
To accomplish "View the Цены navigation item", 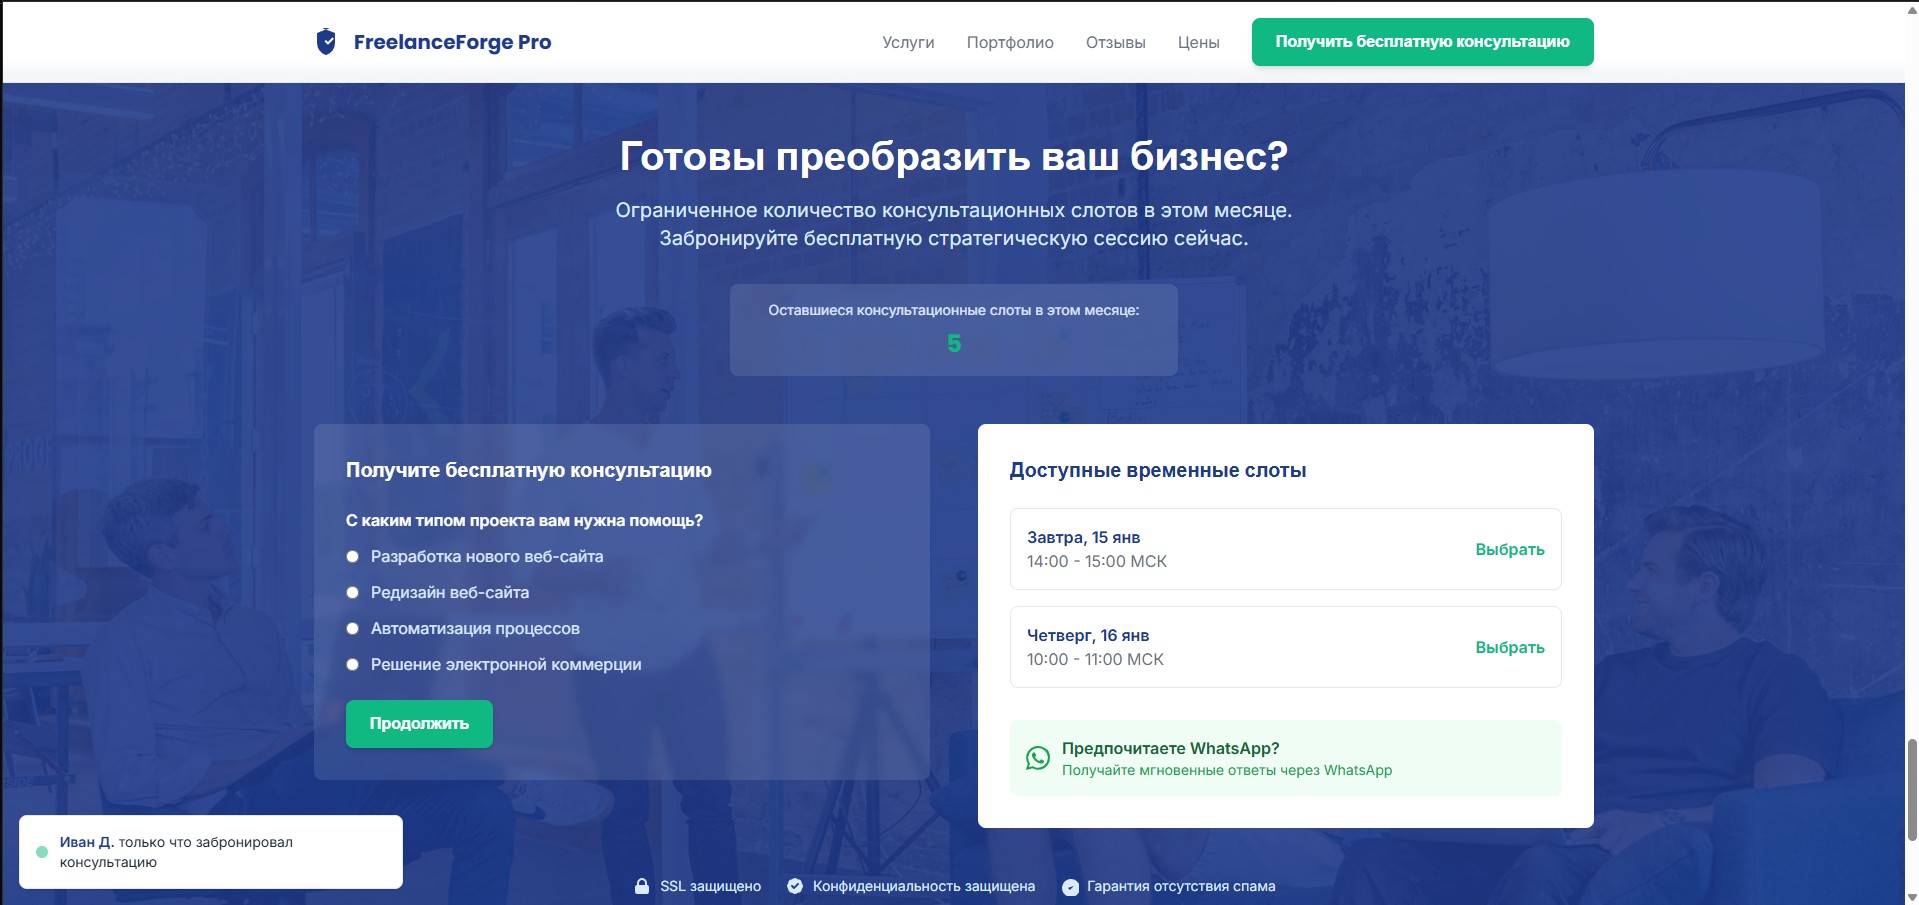I will 1198,42.
